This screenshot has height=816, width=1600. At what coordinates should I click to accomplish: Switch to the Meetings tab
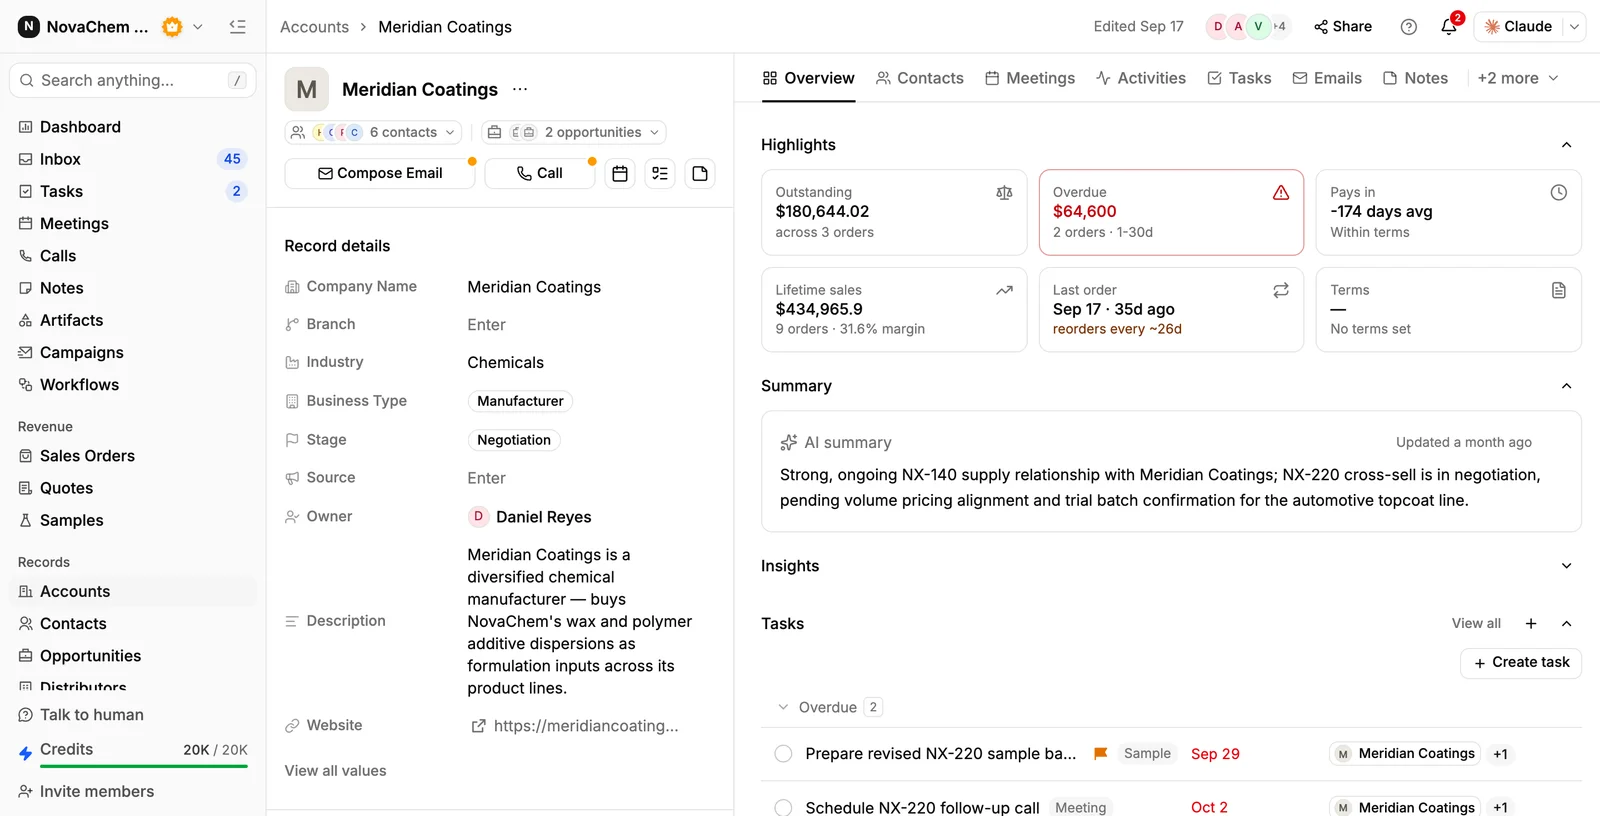(x=1029, y=78)
